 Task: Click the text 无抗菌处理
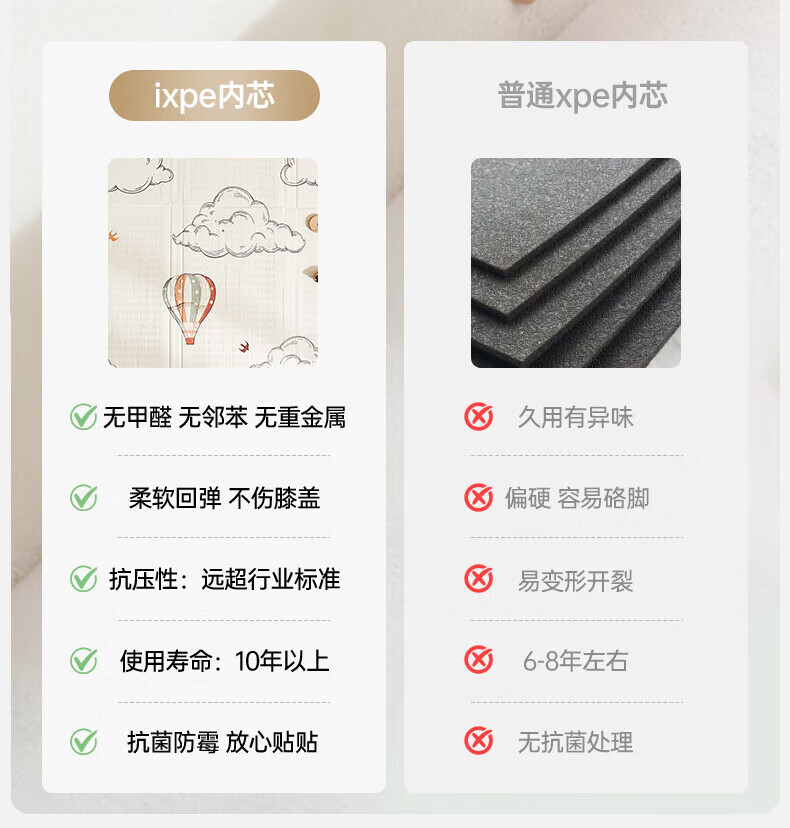click(x=576, y=742)
